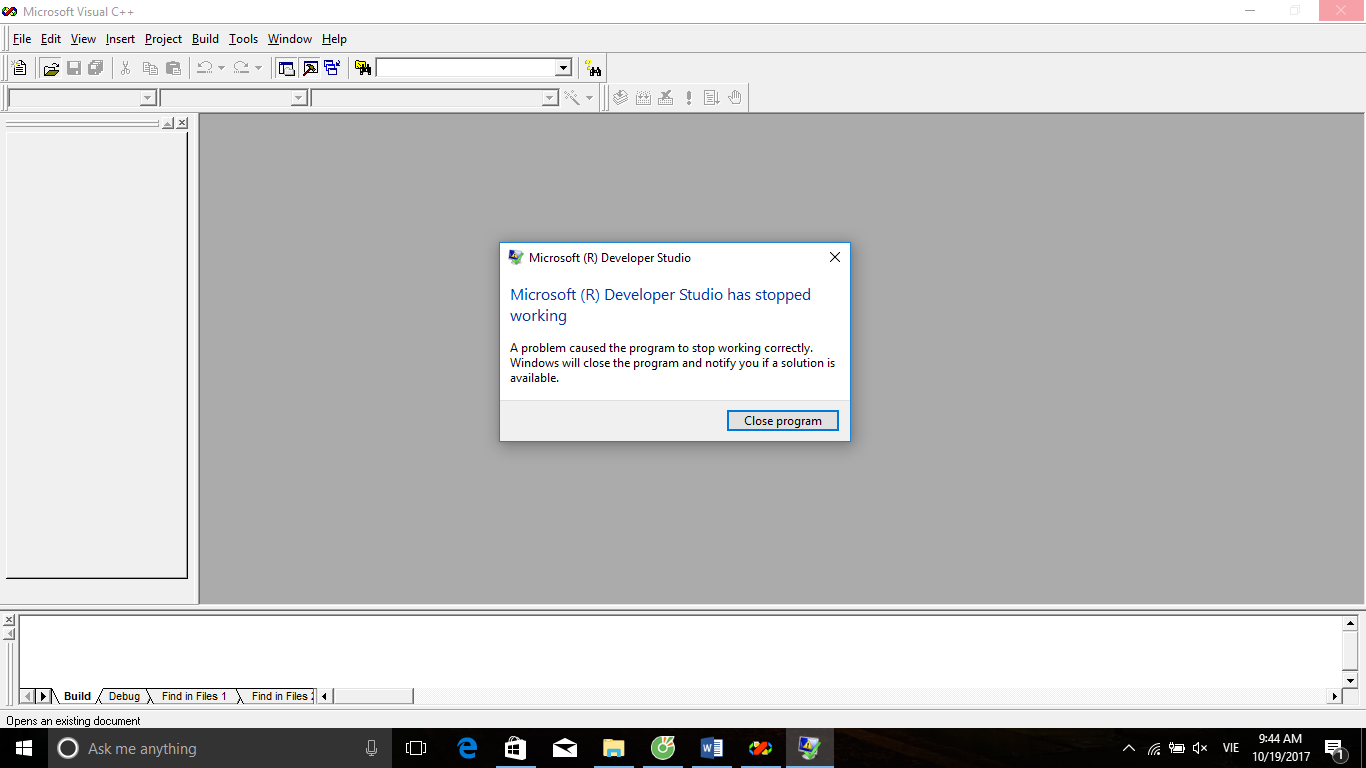Open the Help menu

point(334,39)
